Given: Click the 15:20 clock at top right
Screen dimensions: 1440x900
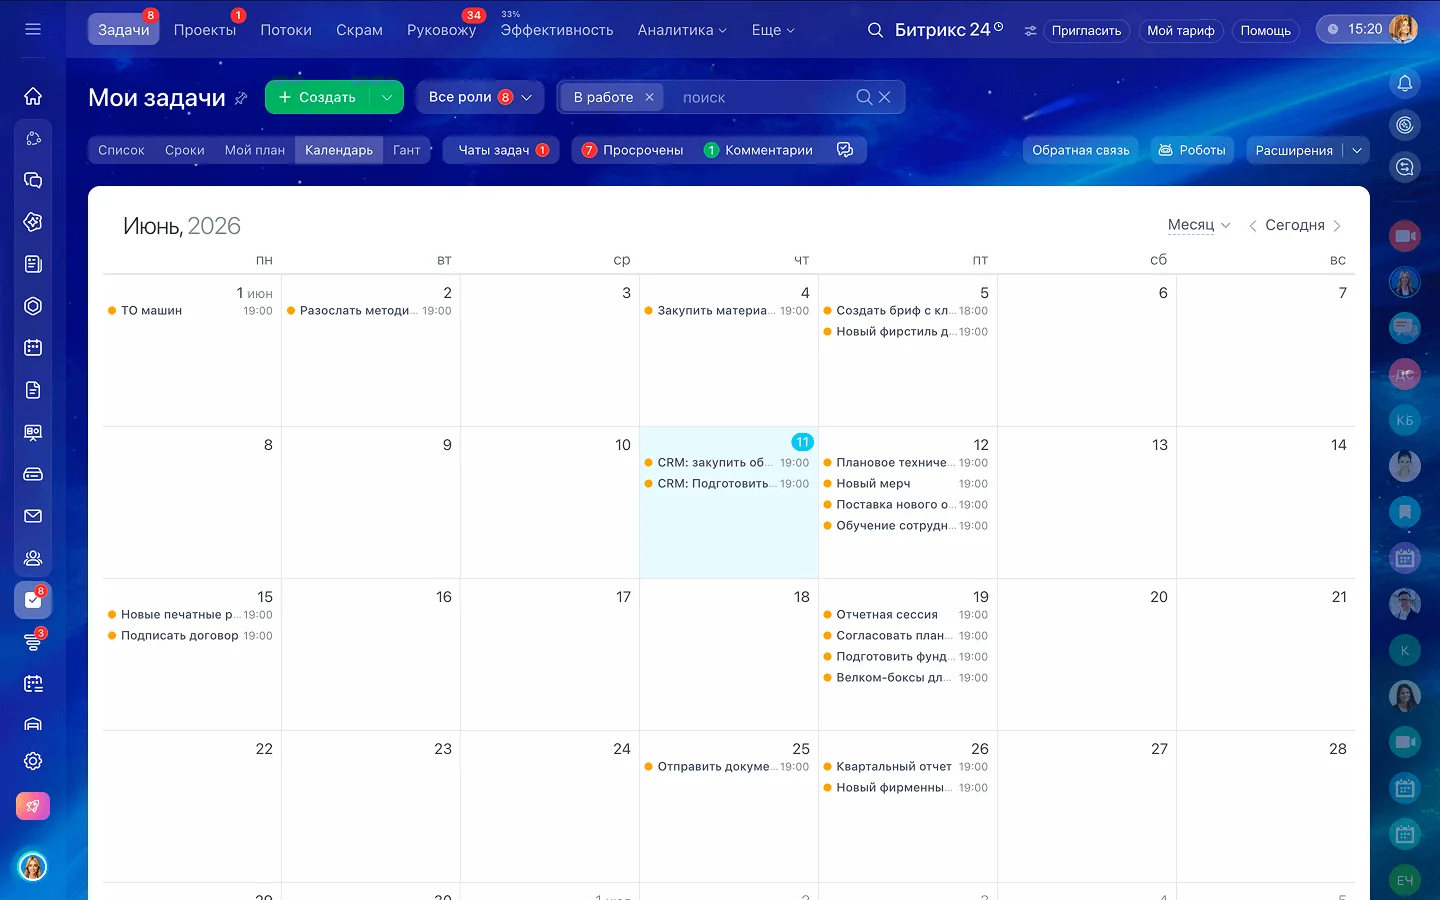Looking at the screenshot, I should coord(1364,29).
